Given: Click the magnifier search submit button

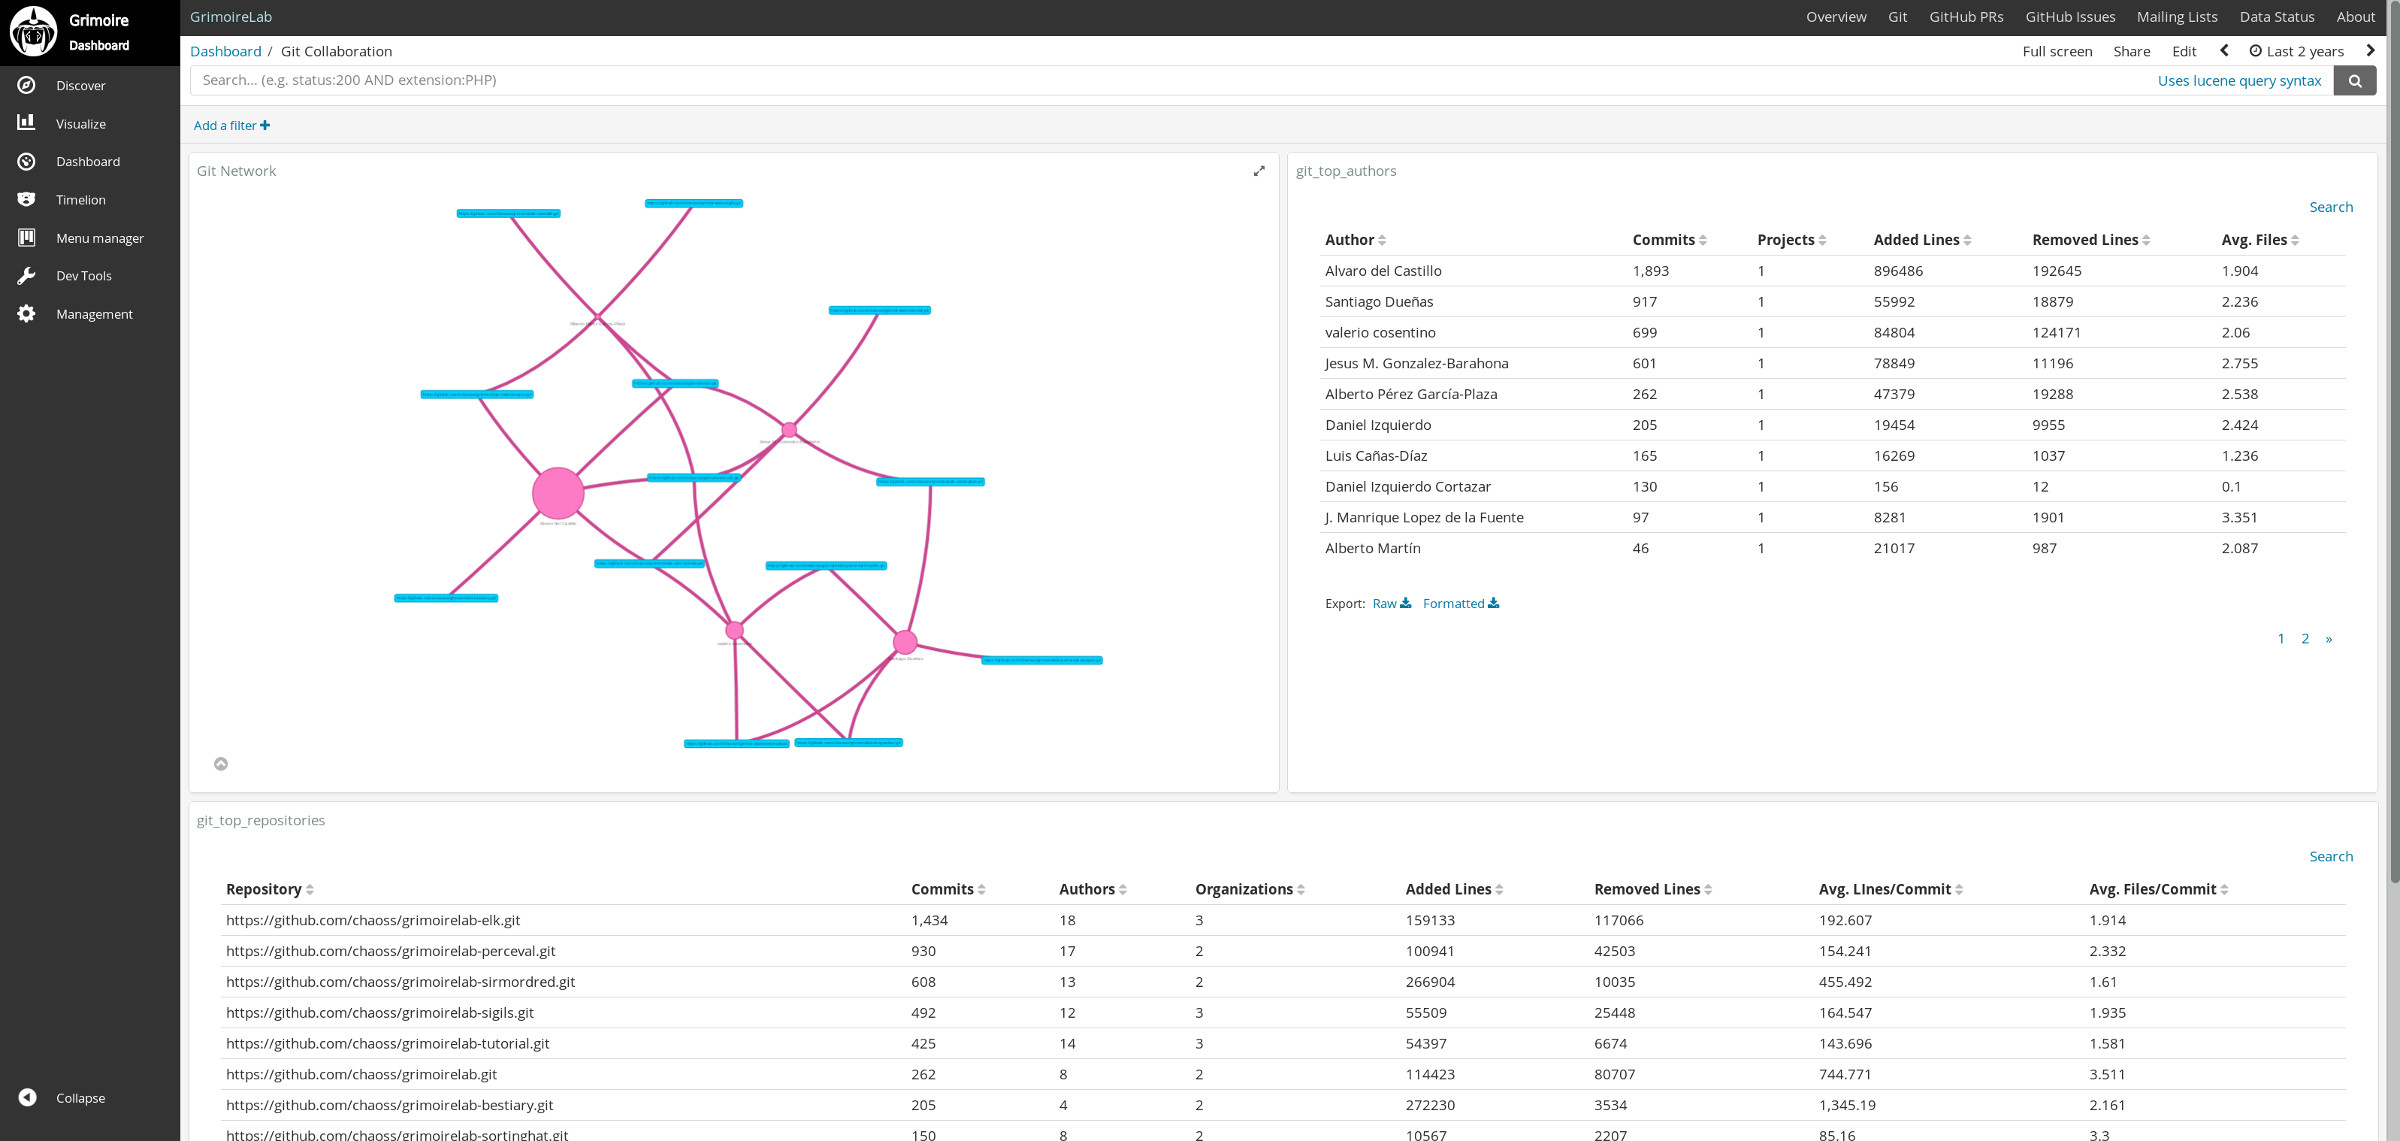Looking at the screenshot, I should tap(2354, 81).
